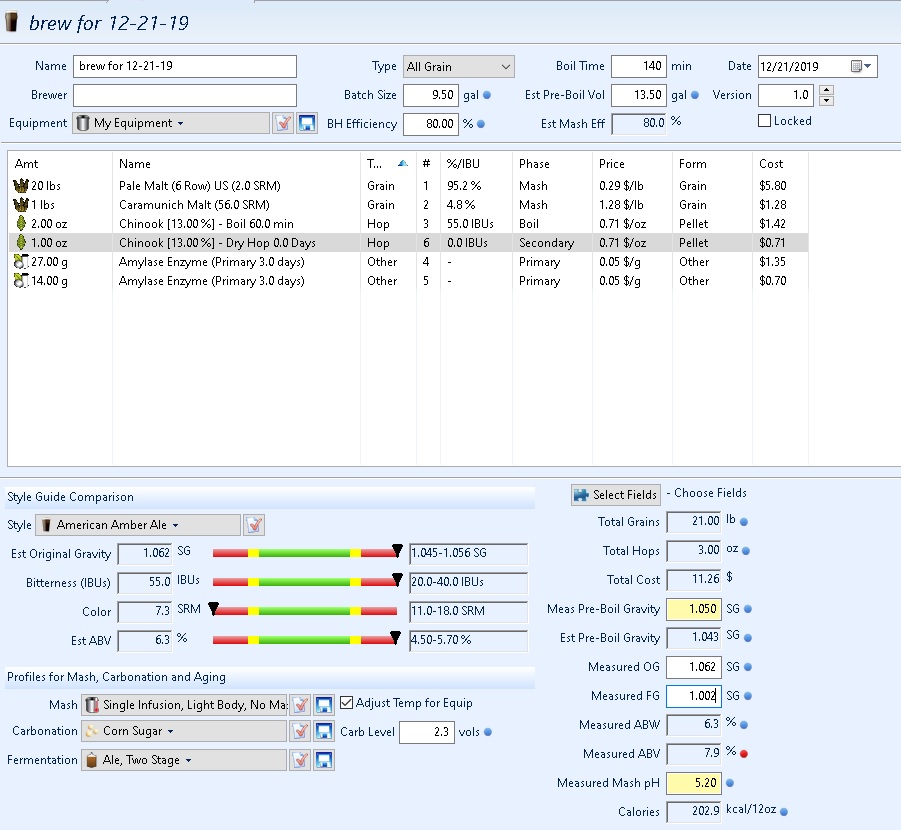Open the American Amber Ale style dropdown
Screen dimensions: 901x830
(x=138, y=525)
